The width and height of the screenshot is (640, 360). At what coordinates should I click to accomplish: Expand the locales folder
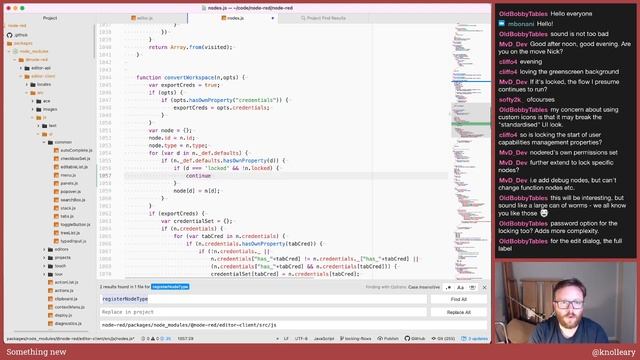27,84
